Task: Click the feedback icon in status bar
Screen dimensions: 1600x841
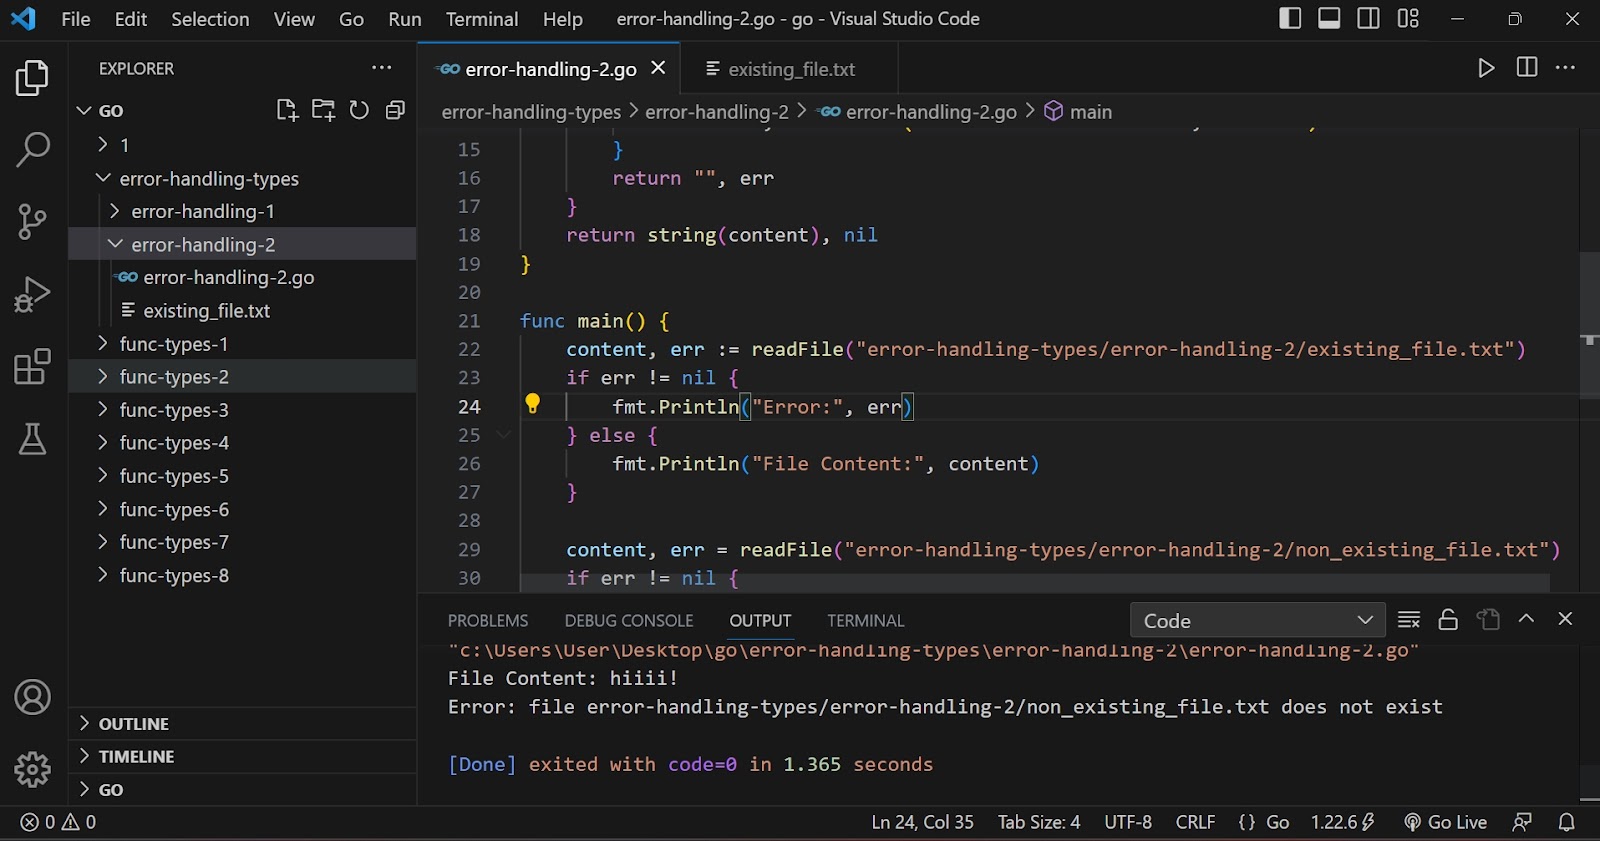Action: (1522, 822)
